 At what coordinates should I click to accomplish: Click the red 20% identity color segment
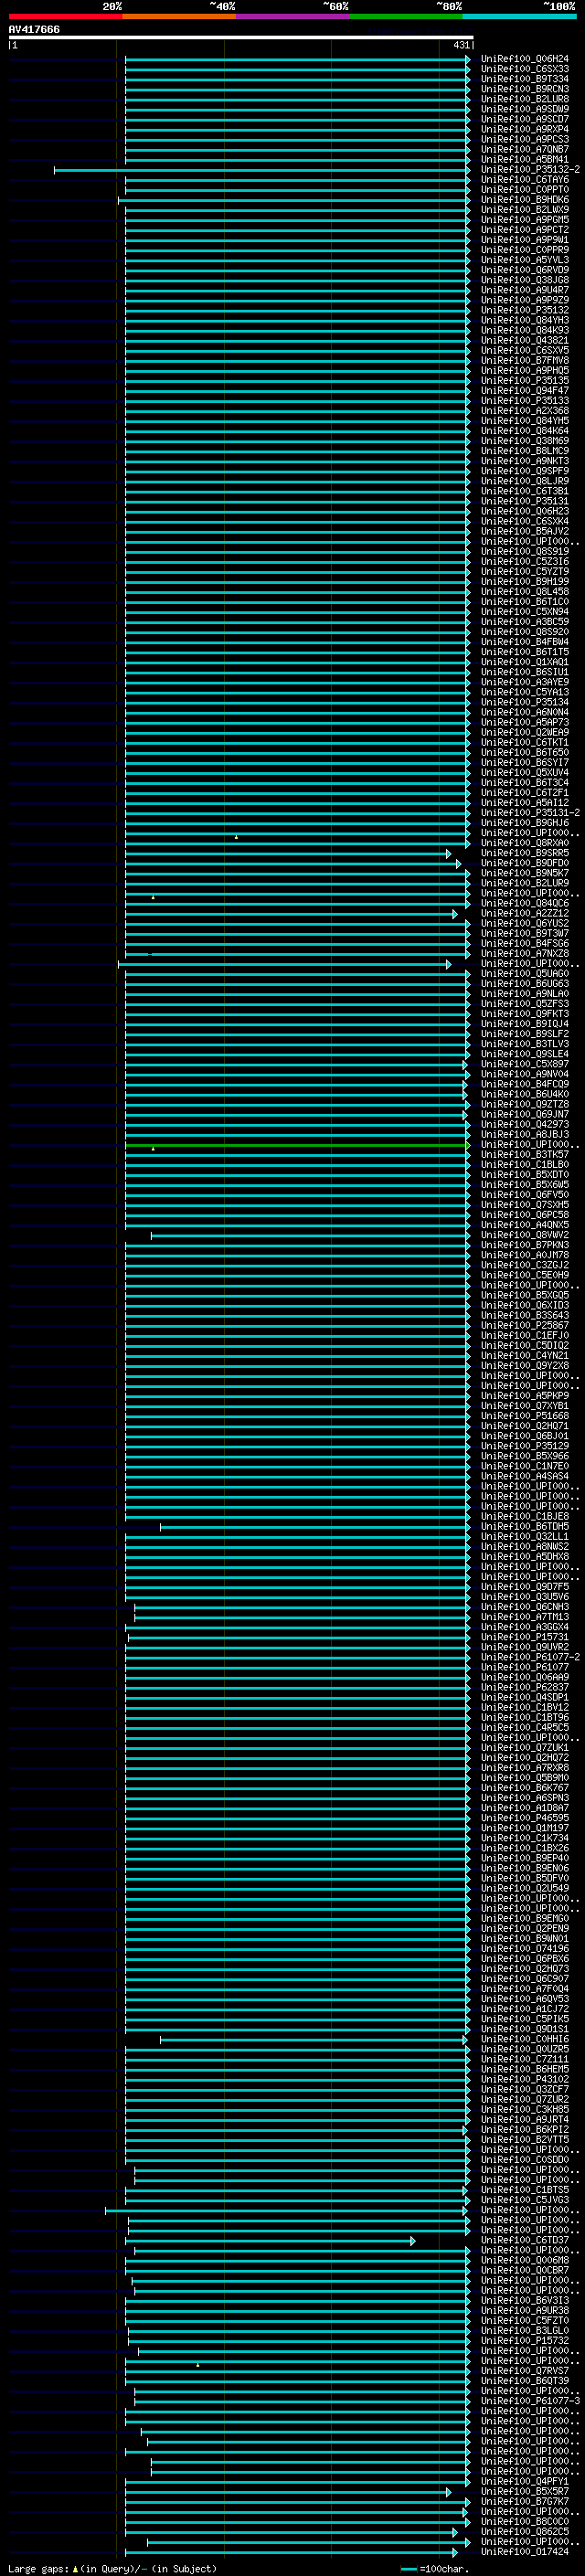(x=65, y=16)
